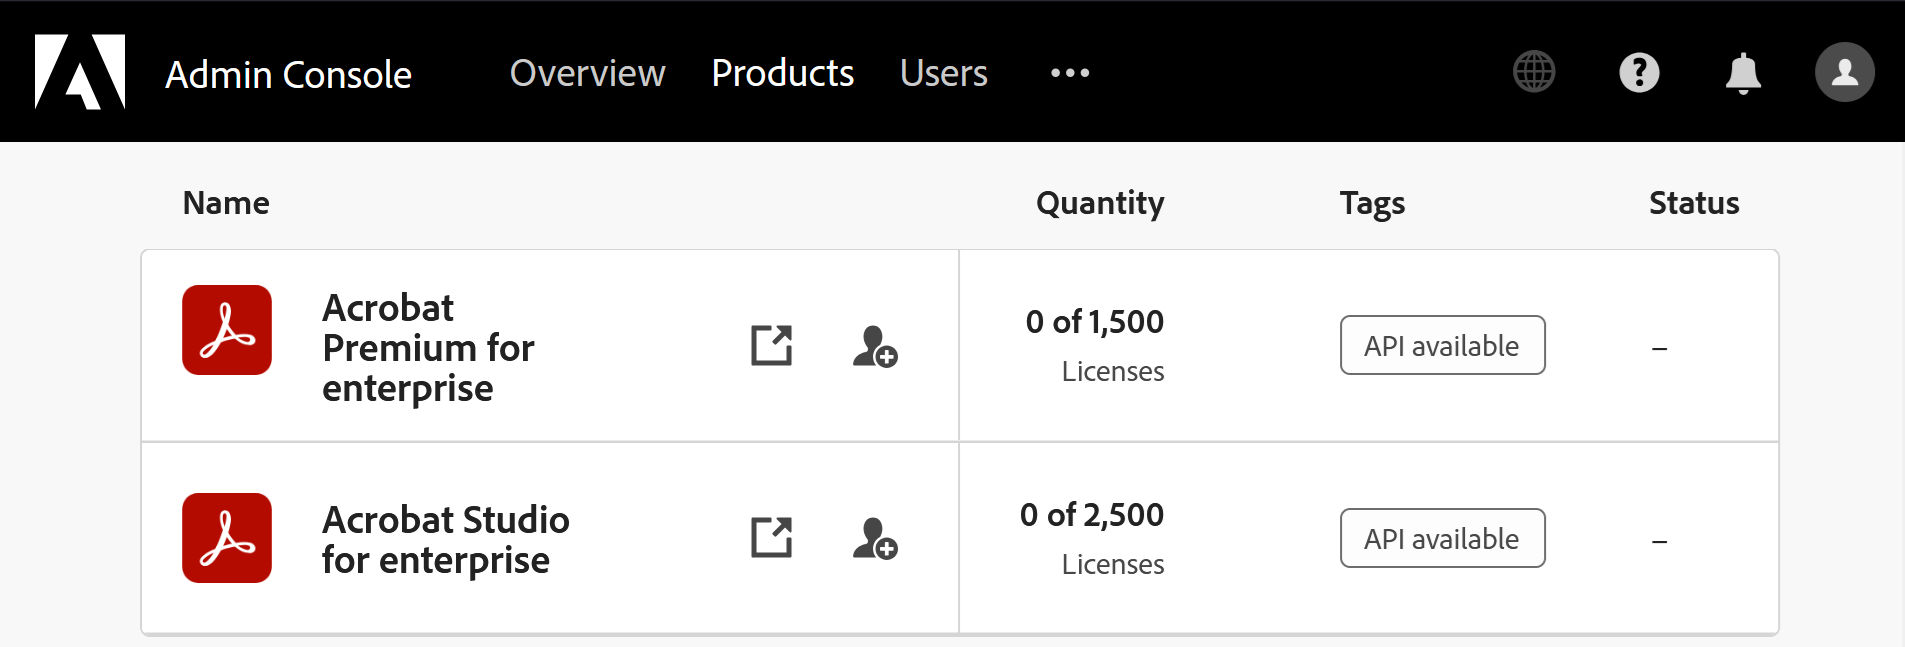Open the Users tab

(x=943, y=73)
